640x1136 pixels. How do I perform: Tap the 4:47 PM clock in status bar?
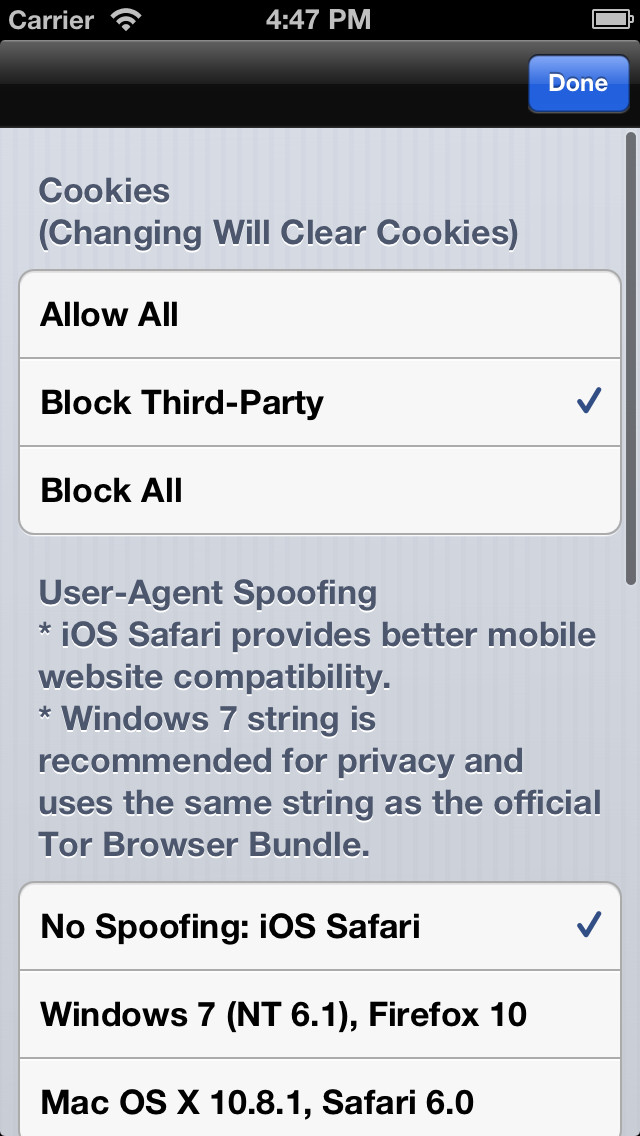click(318, 20)
